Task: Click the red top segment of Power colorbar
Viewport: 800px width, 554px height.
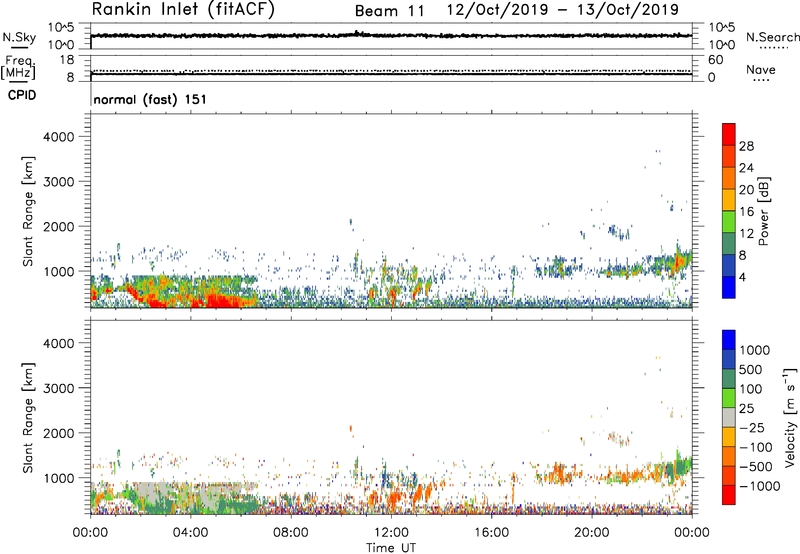Action: pos(729,134)
